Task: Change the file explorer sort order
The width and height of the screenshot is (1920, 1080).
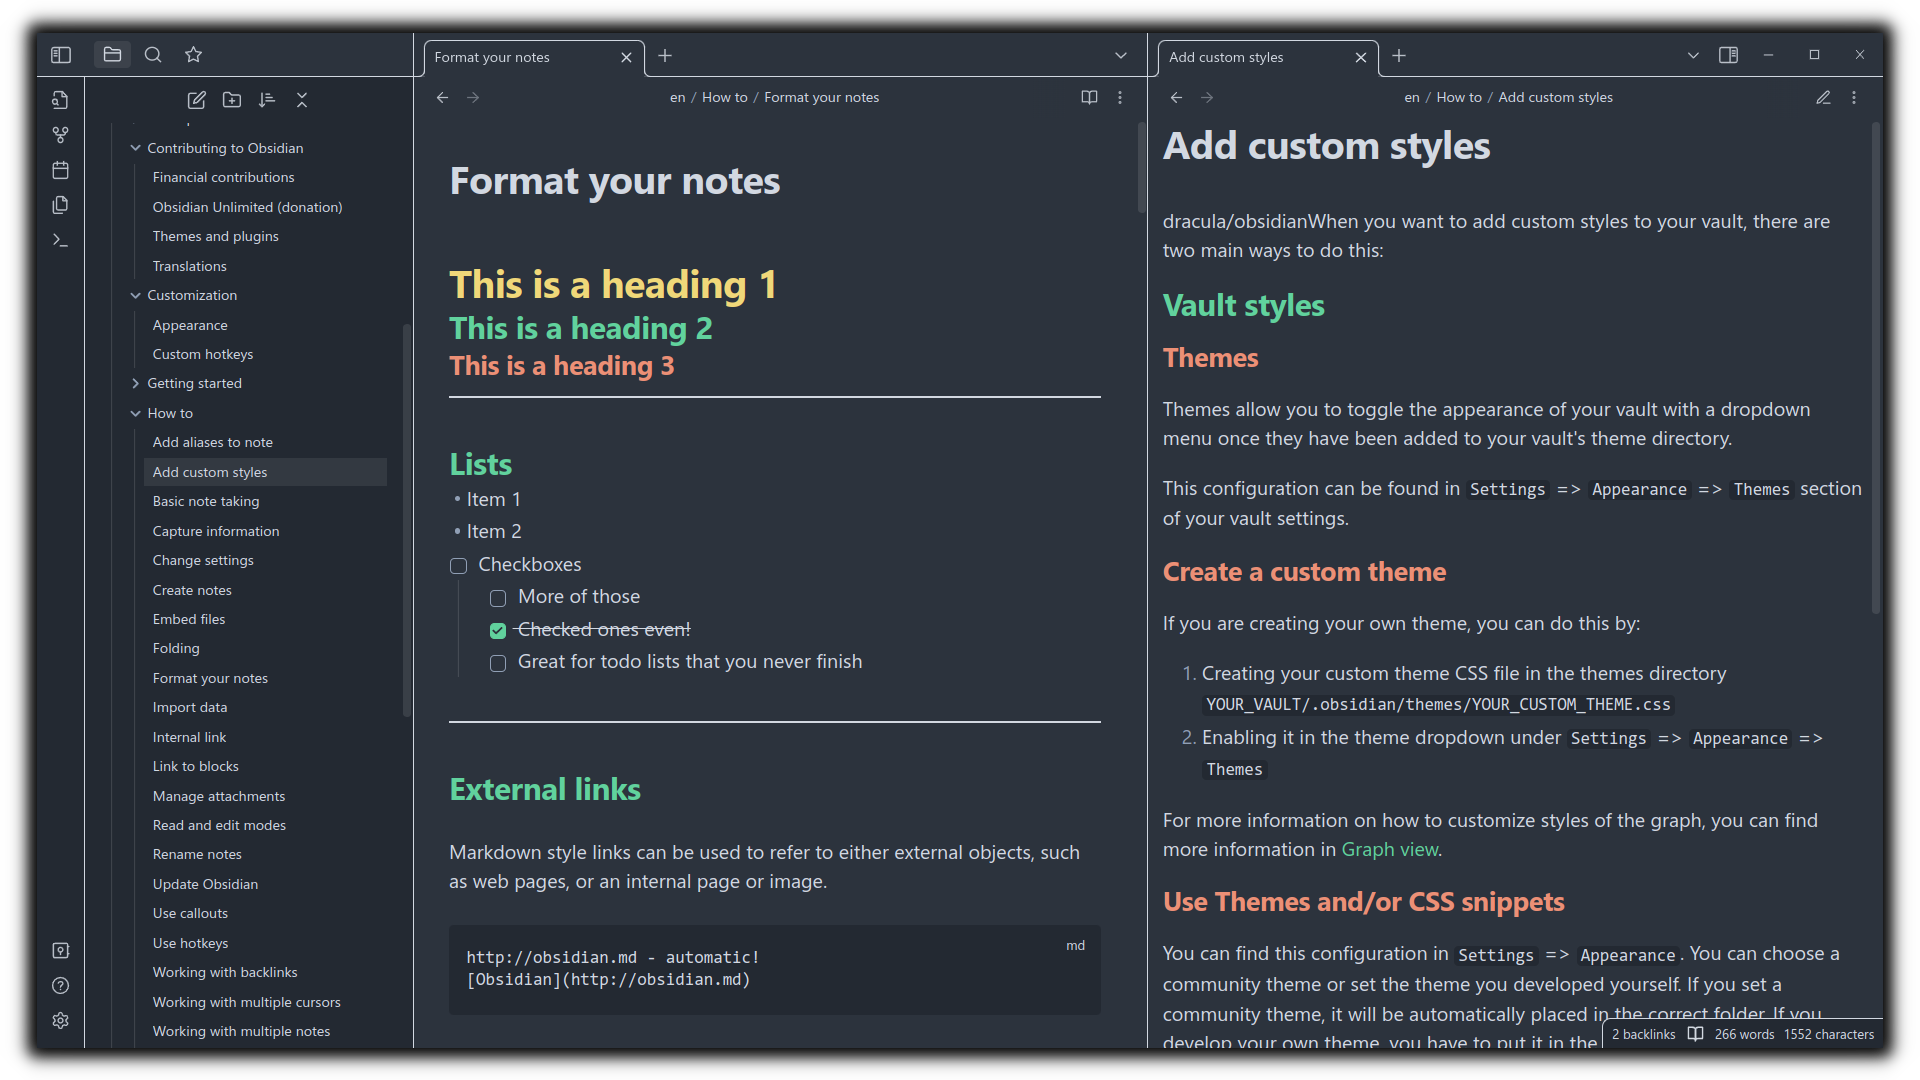Action: tap(267, 100)
